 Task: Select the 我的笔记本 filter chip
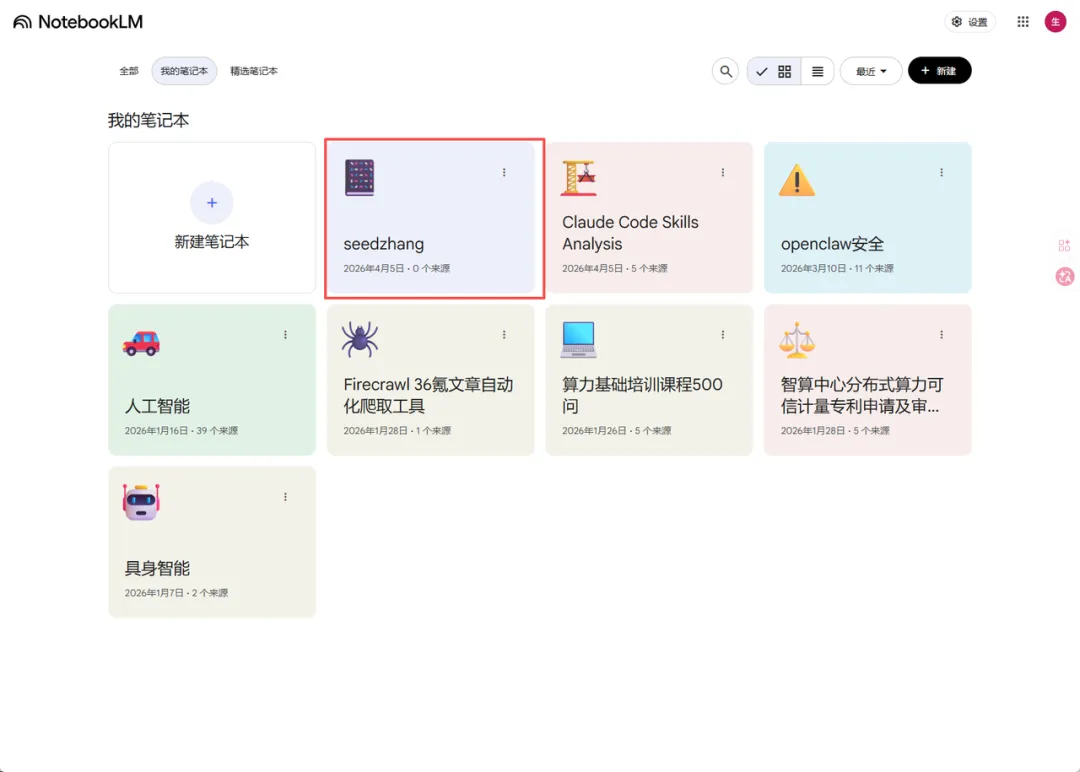click(x=184, y=71)
